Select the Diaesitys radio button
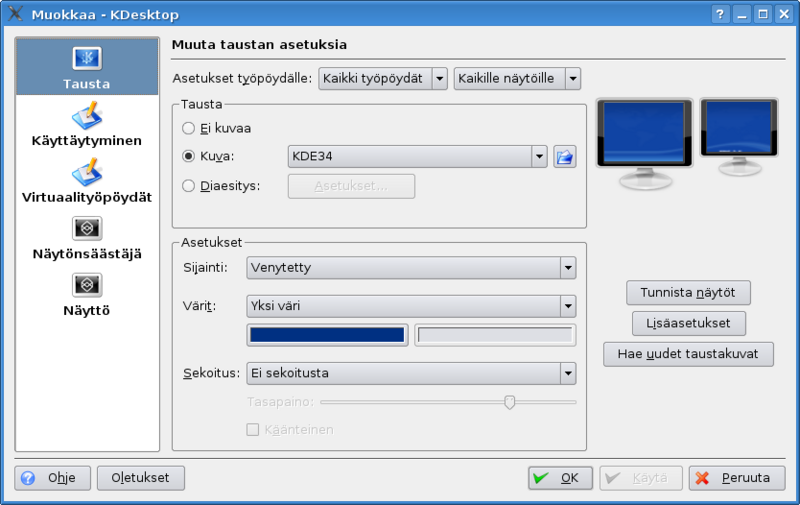The height and width of the screenshot is (505, 800). click(188, 185)
